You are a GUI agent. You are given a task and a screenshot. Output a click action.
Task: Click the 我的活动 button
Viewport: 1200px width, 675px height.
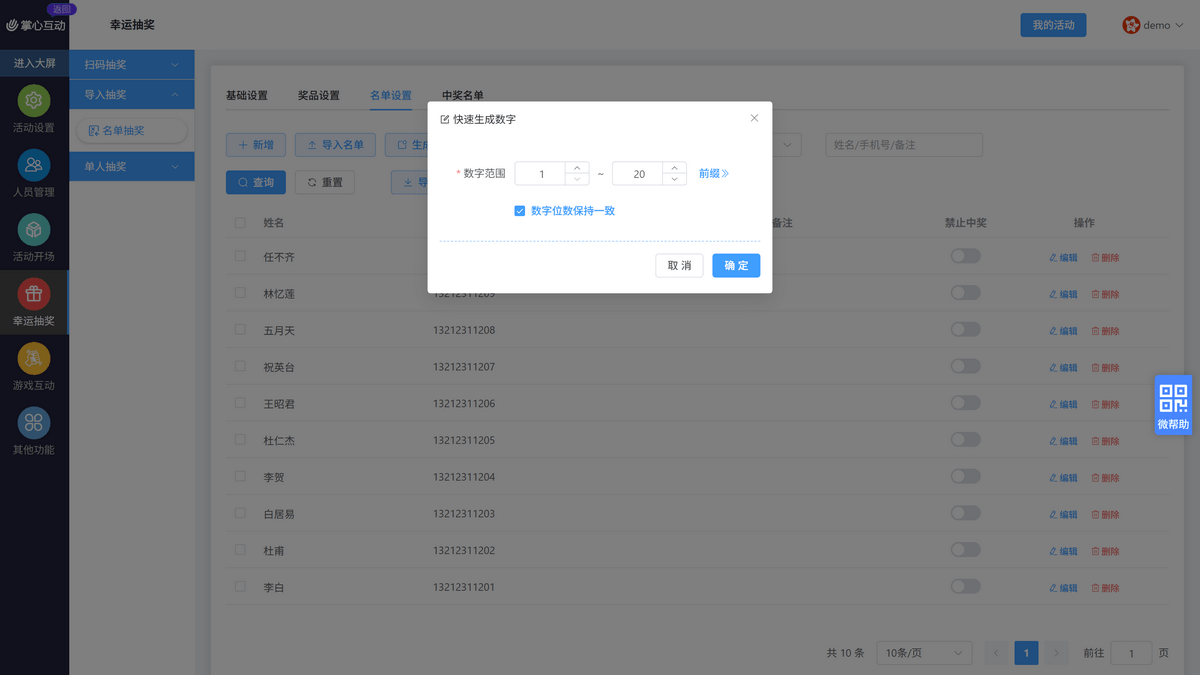click(x=1053, y=25)
